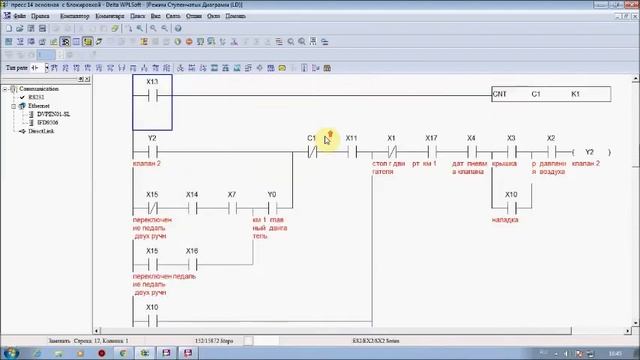The height and width of the screenshot is (360, 640).
Task: Open the Вид menu
Action: click(x=156, y=16)
